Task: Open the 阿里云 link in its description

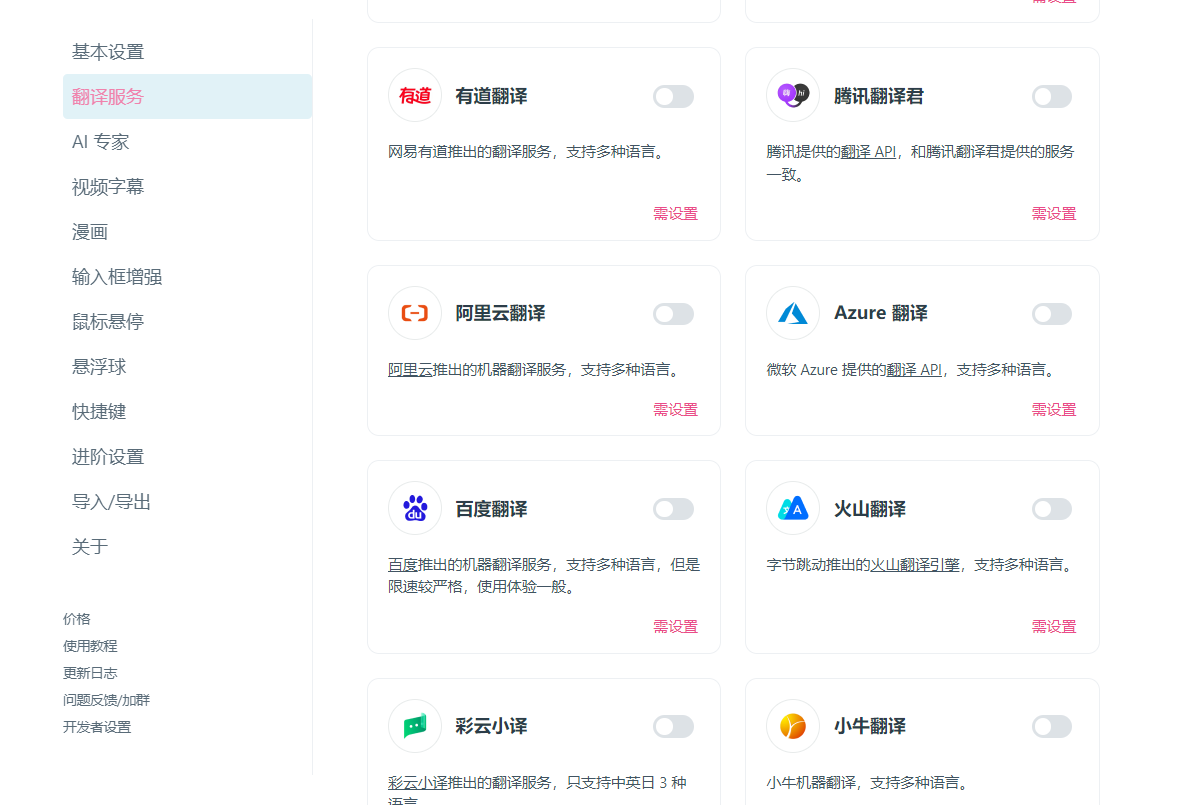Action: click(410, 369)
